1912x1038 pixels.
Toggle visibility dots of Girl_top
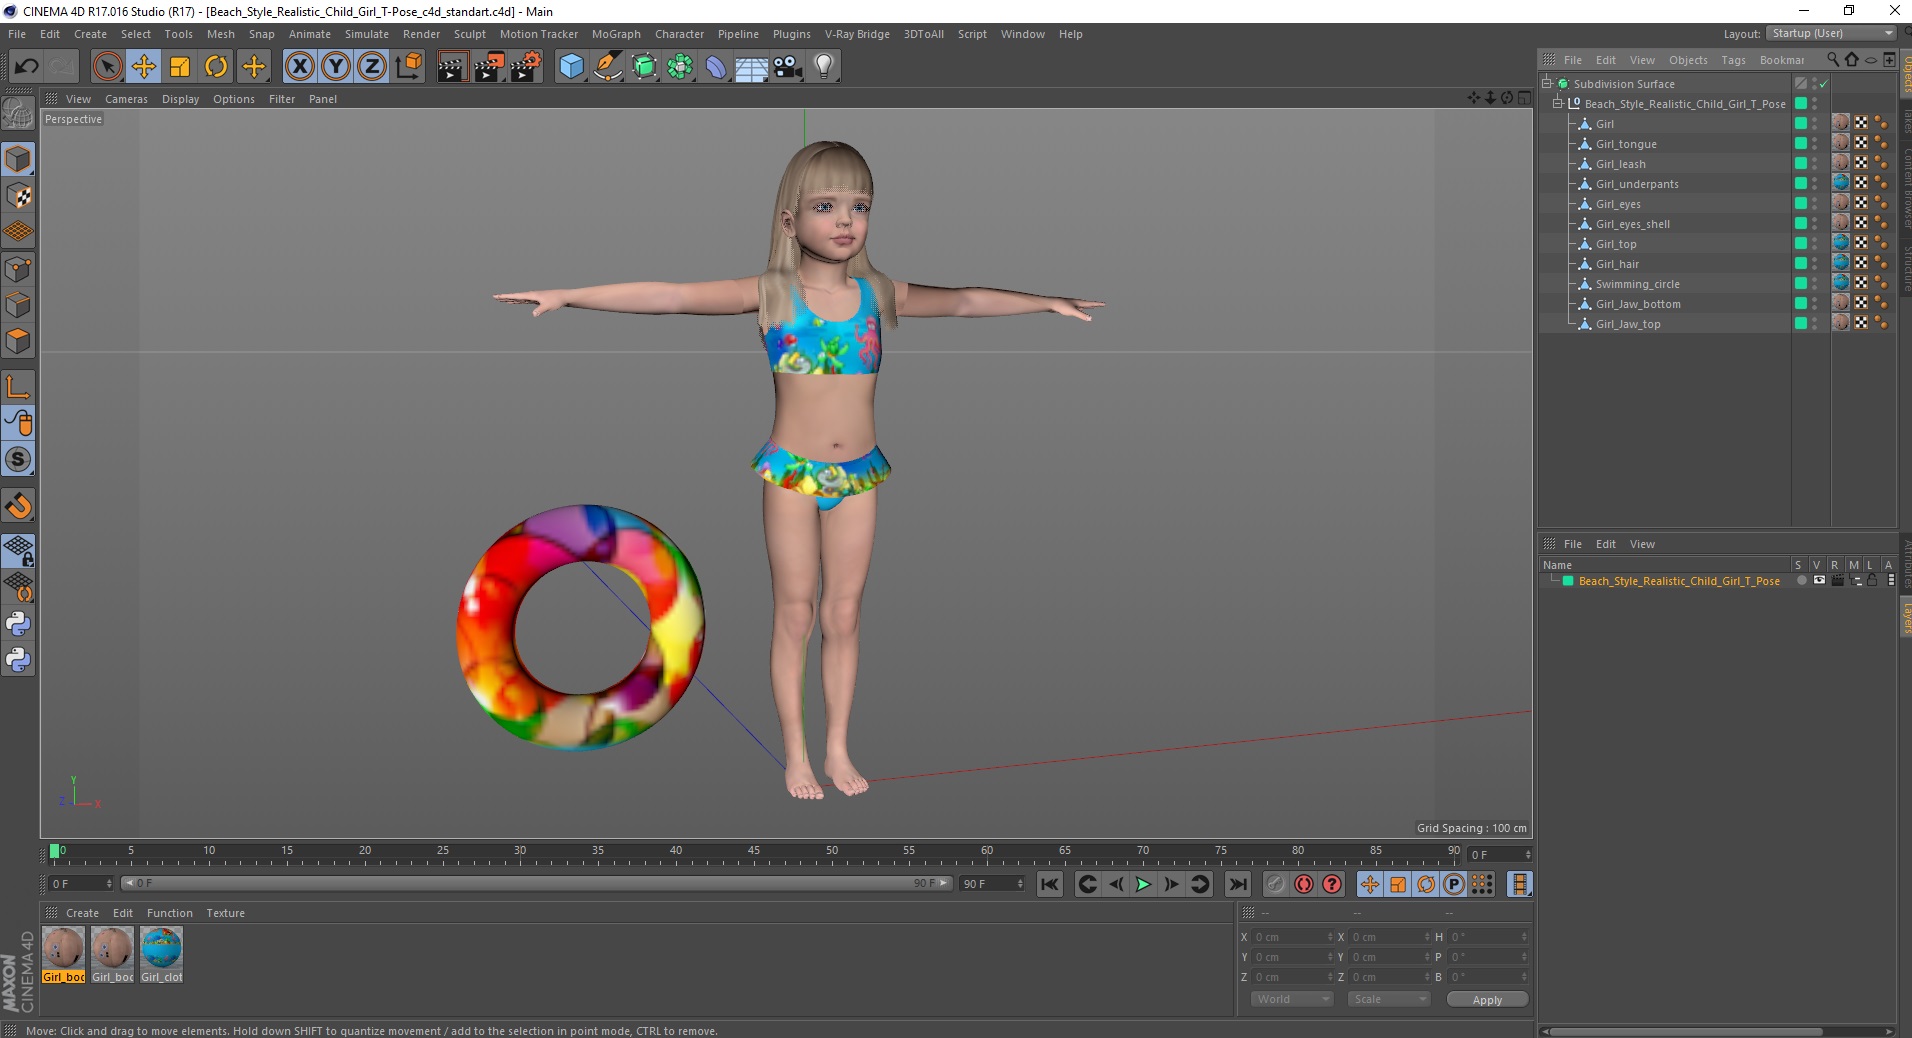[1815, 243]
